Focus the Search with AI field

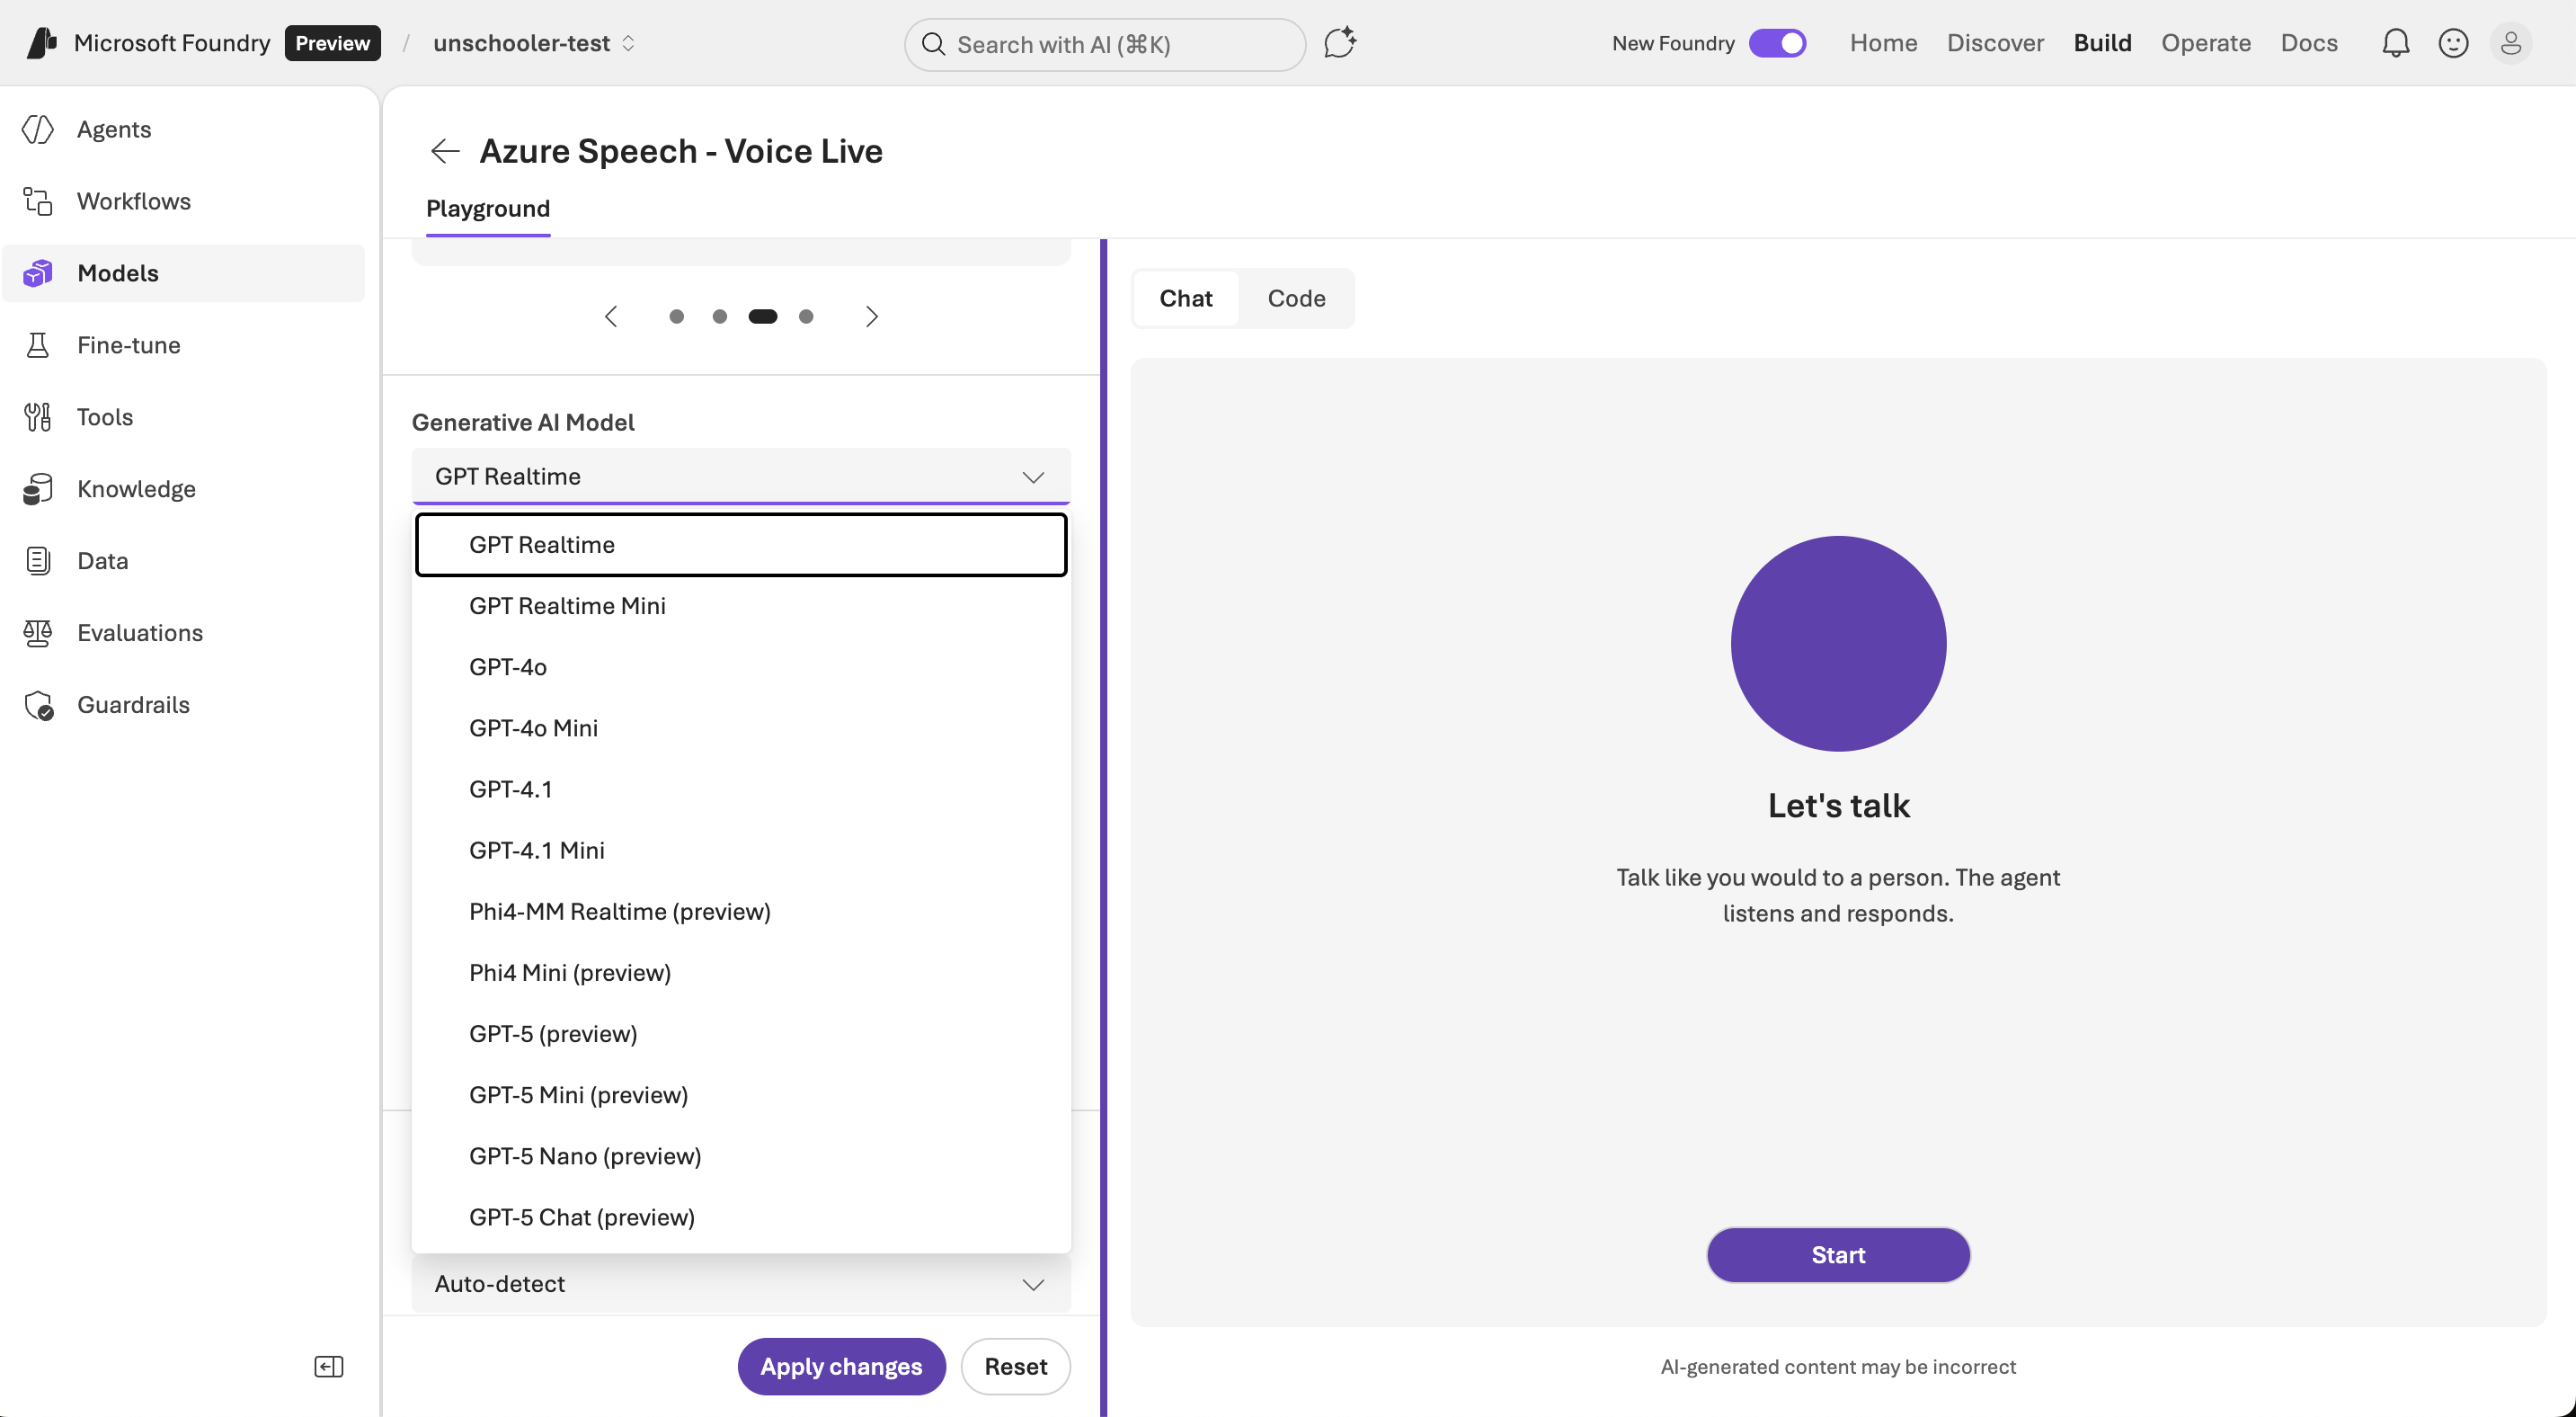point(1104,44)
